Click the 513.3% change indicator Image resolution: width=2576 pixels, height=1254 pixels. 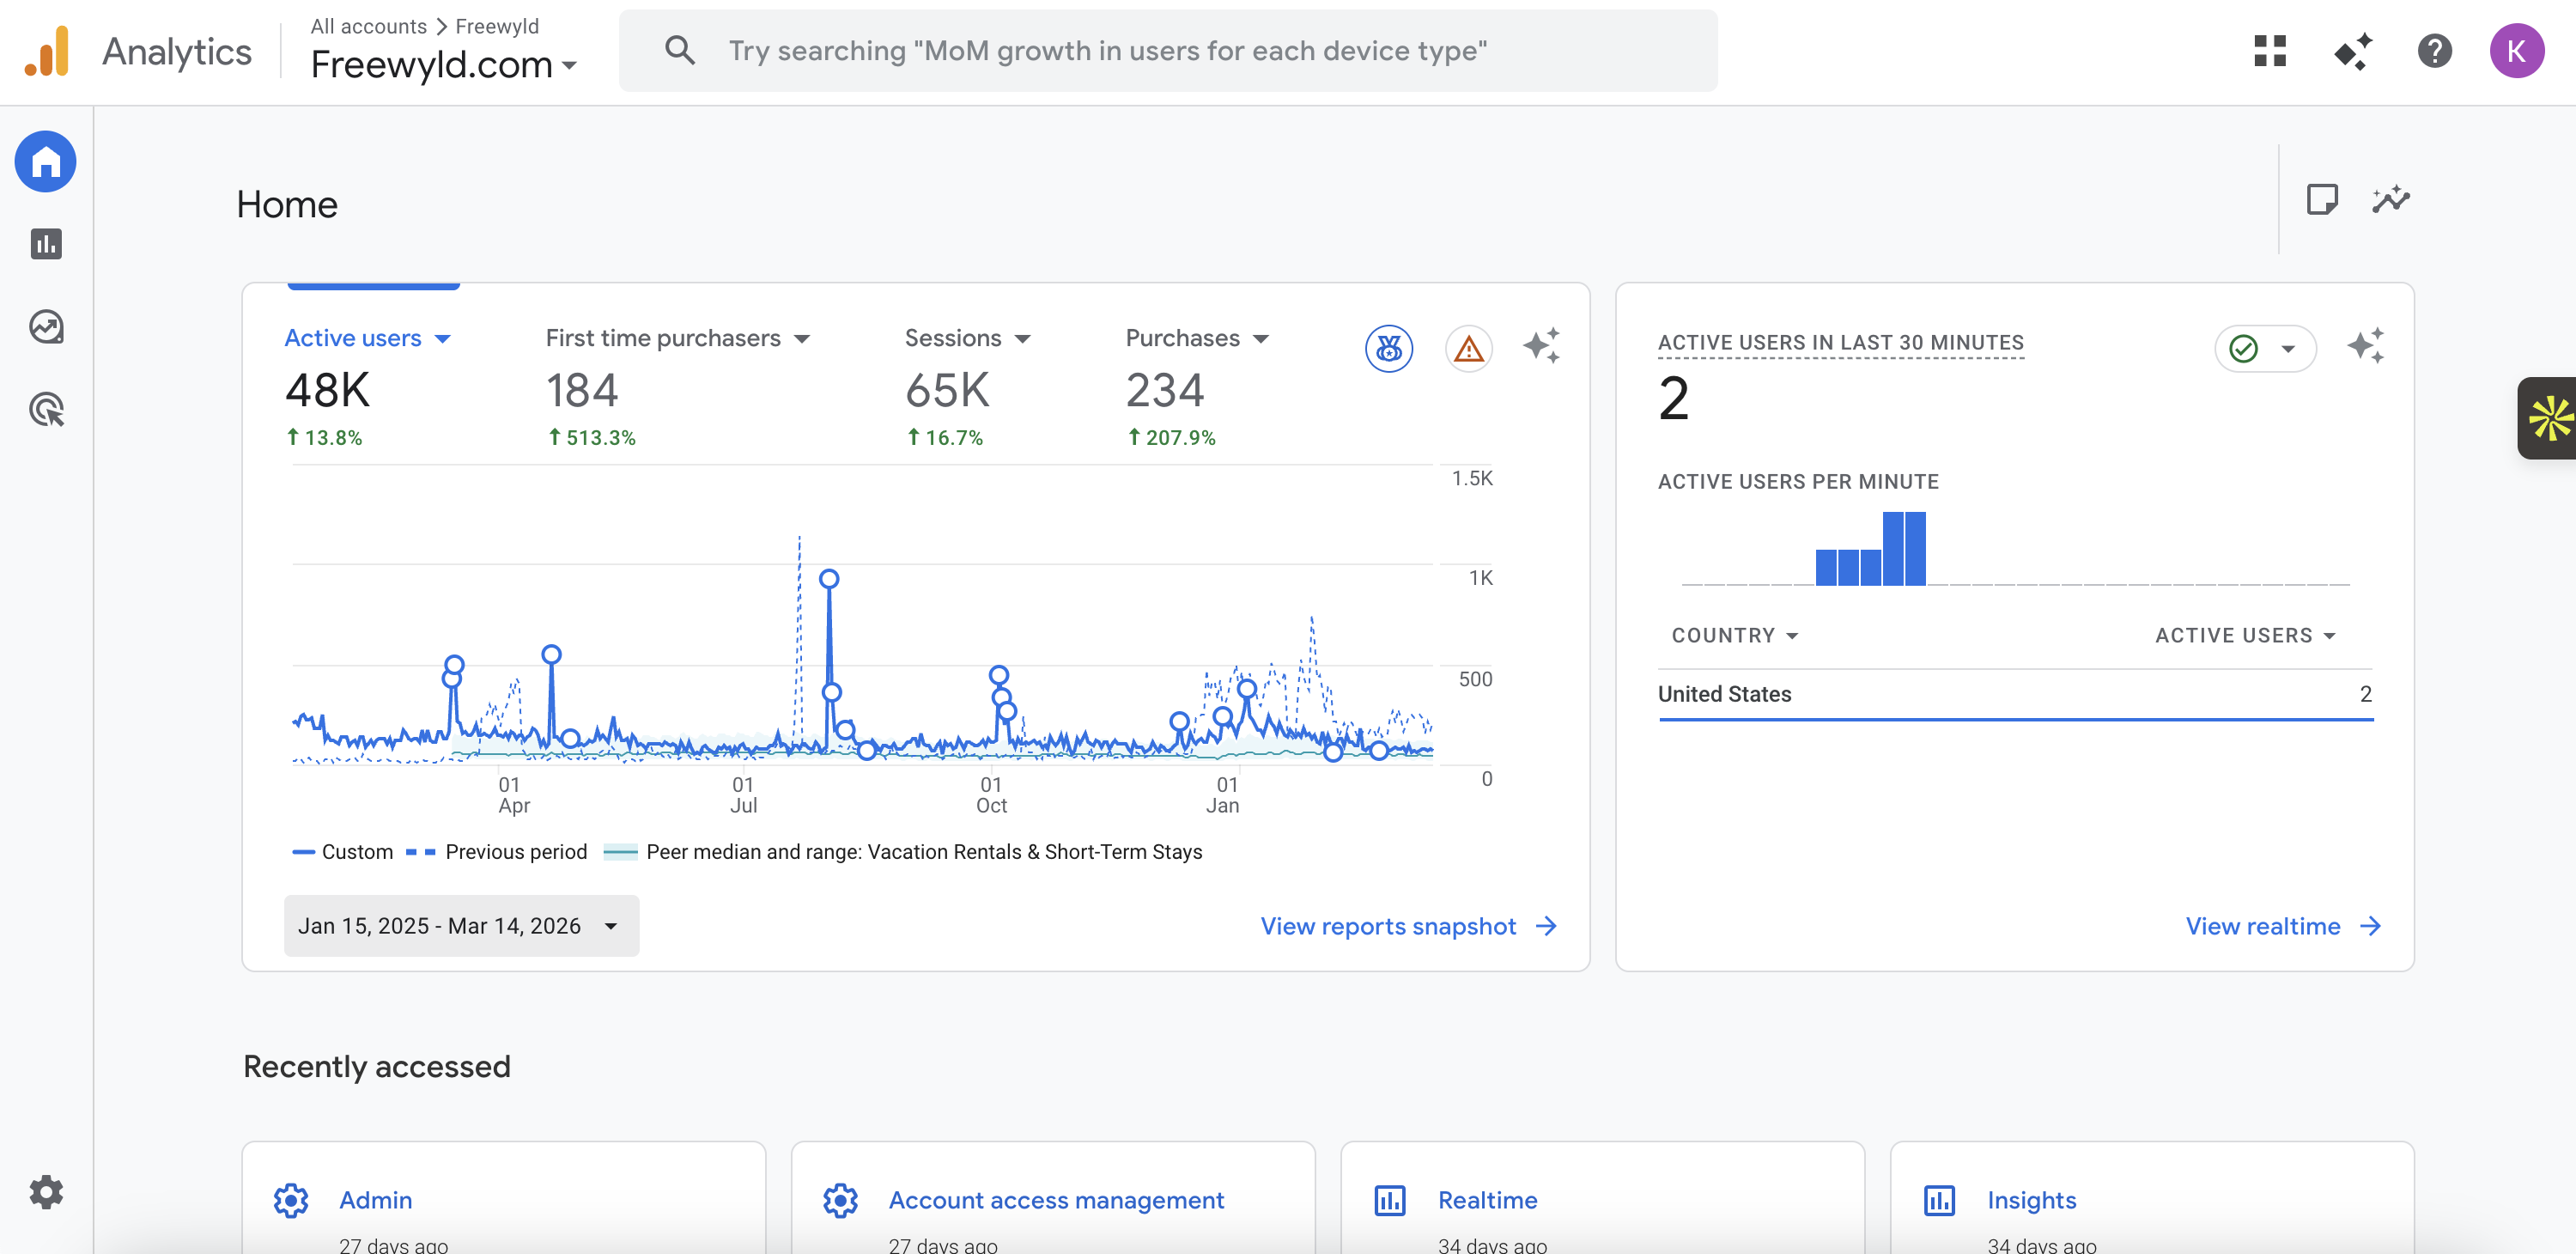[592, 438]
